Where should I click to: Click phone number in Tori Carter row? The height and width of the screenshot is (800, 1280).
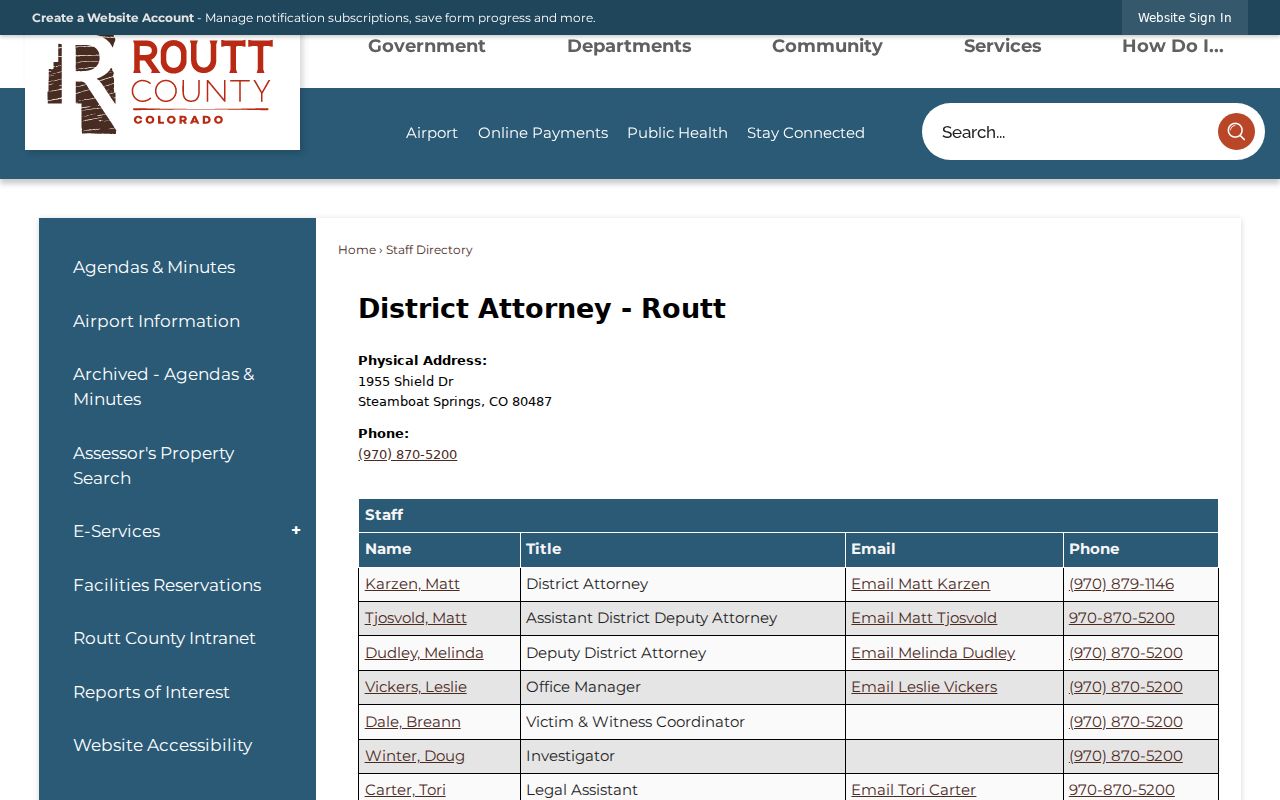click(1122, 790)
